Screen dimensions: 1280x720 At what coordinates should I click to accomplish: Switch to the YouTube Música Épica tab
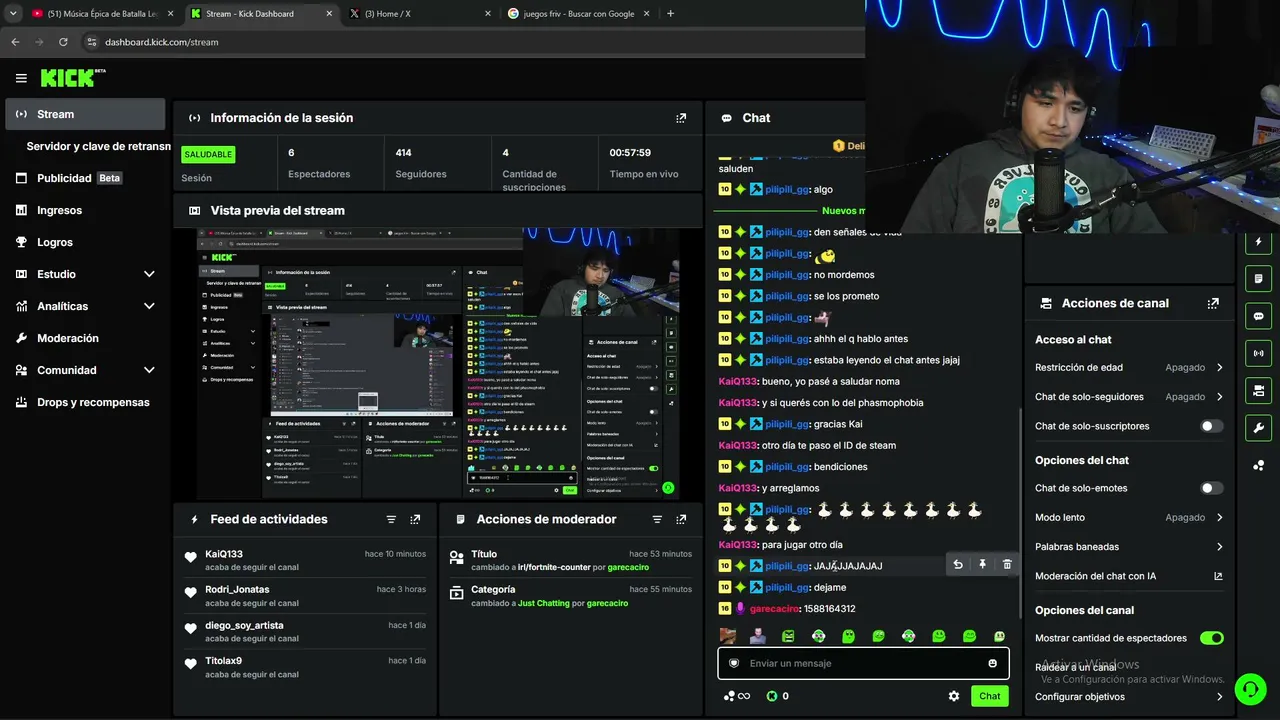click(x=103, y=14)
